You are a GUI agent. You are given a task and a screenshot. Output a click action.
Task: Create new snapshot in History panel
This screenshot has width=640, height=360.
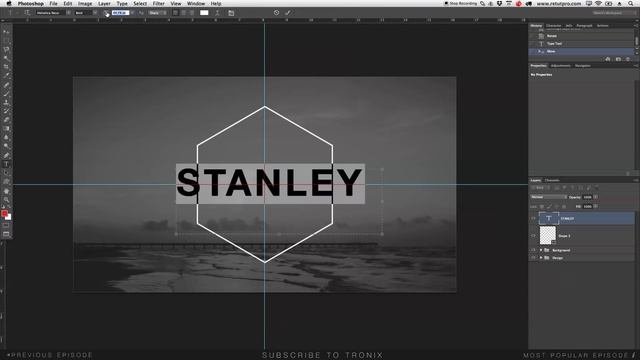point(618,59)
